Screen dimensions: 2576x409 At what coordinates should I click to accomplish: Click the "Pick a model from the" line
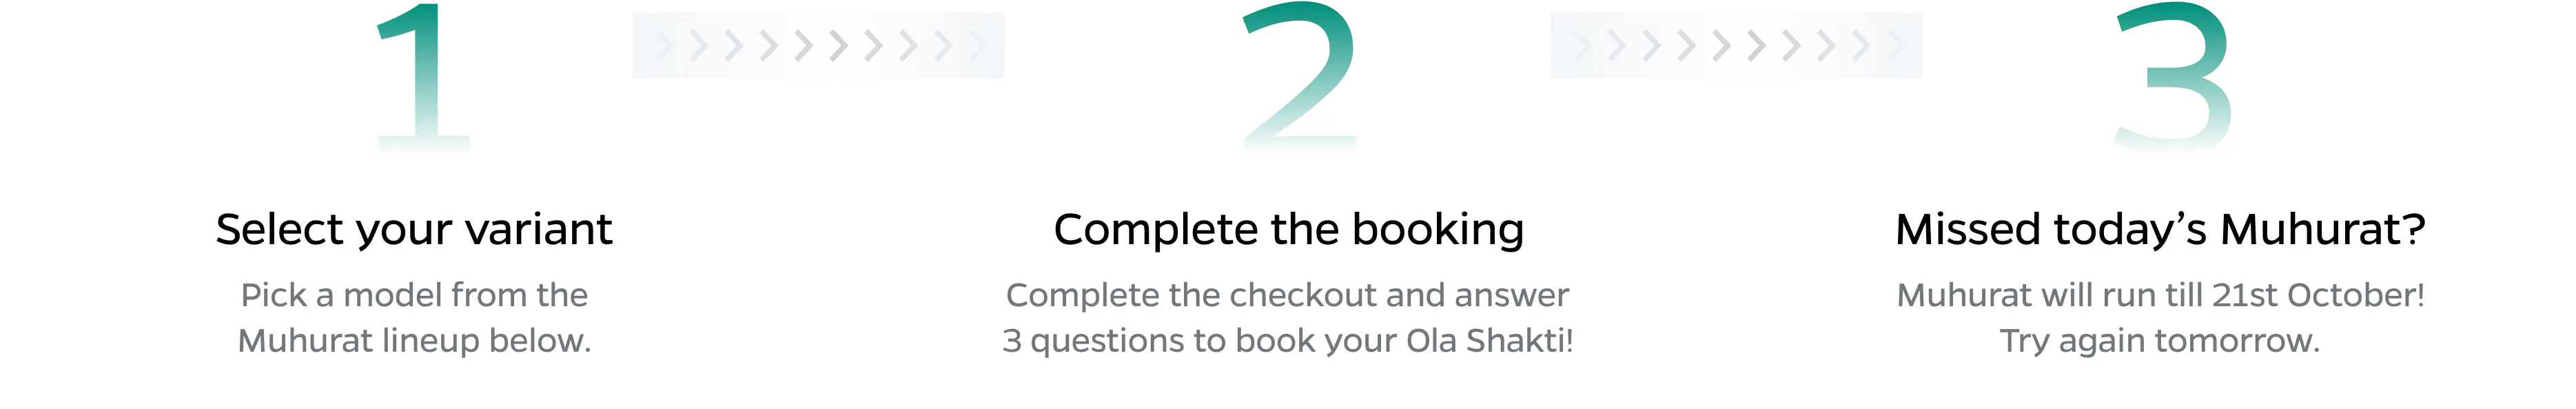pyautogui.click(x=414, y=295)
